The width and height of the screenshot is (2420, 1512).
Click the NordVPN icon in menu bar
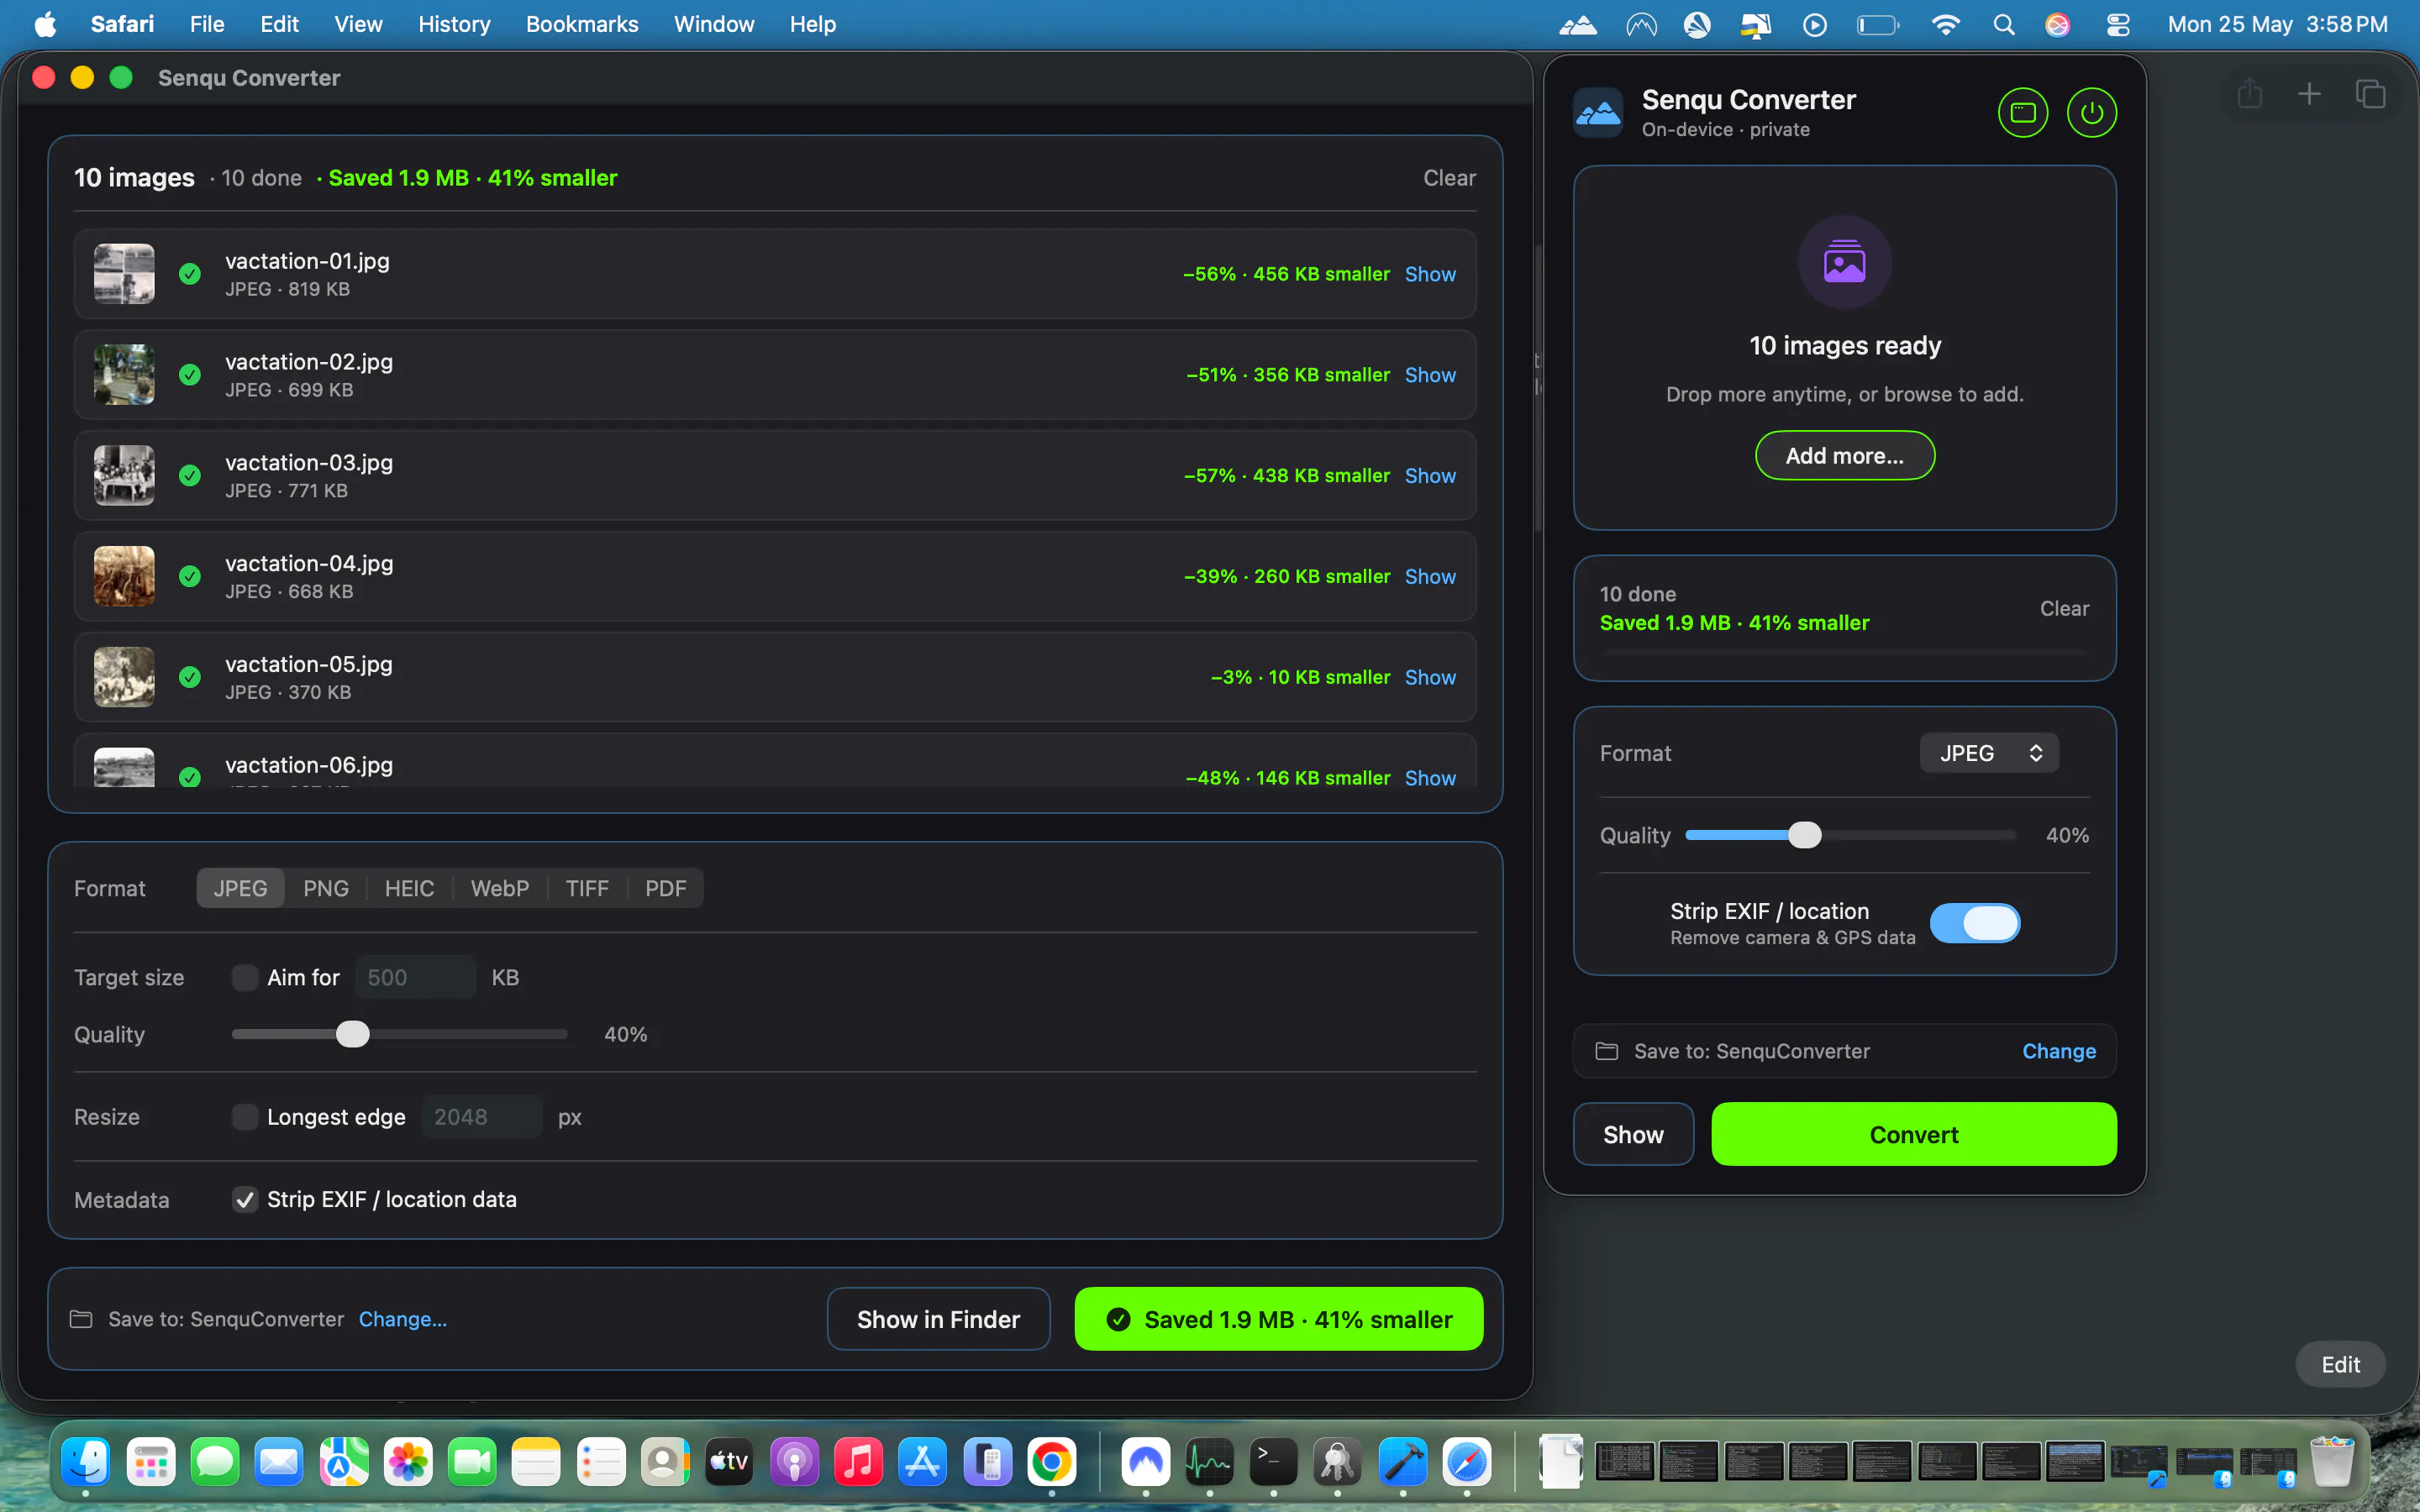coord(1642,25)
